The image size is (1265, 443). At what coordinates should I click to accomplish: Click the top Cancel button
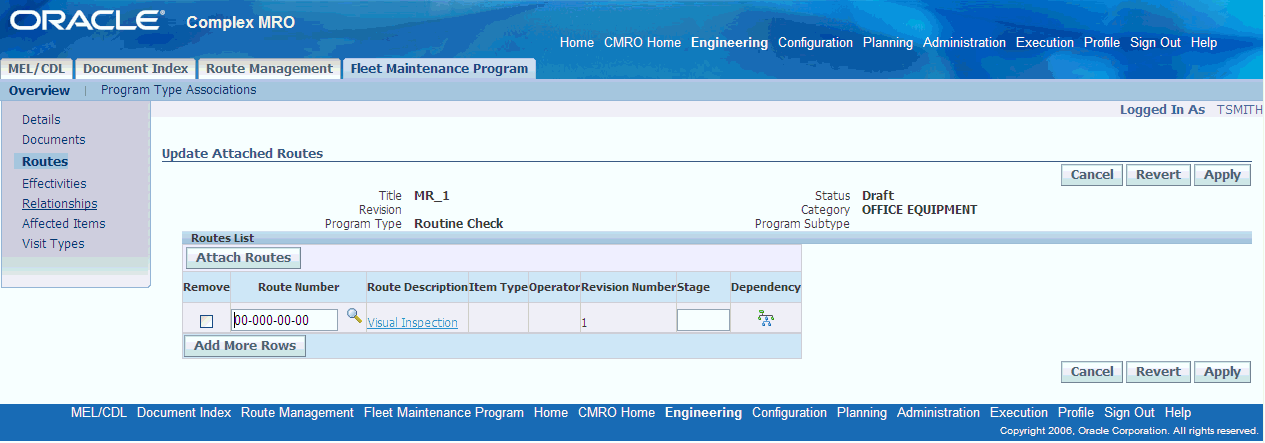coord(1092,175)
